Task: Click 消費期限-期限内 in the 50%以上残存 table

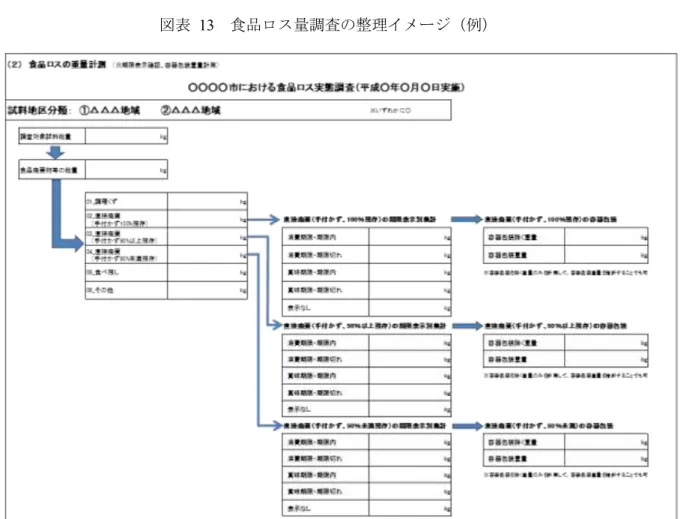Action: tap(325, 343)
